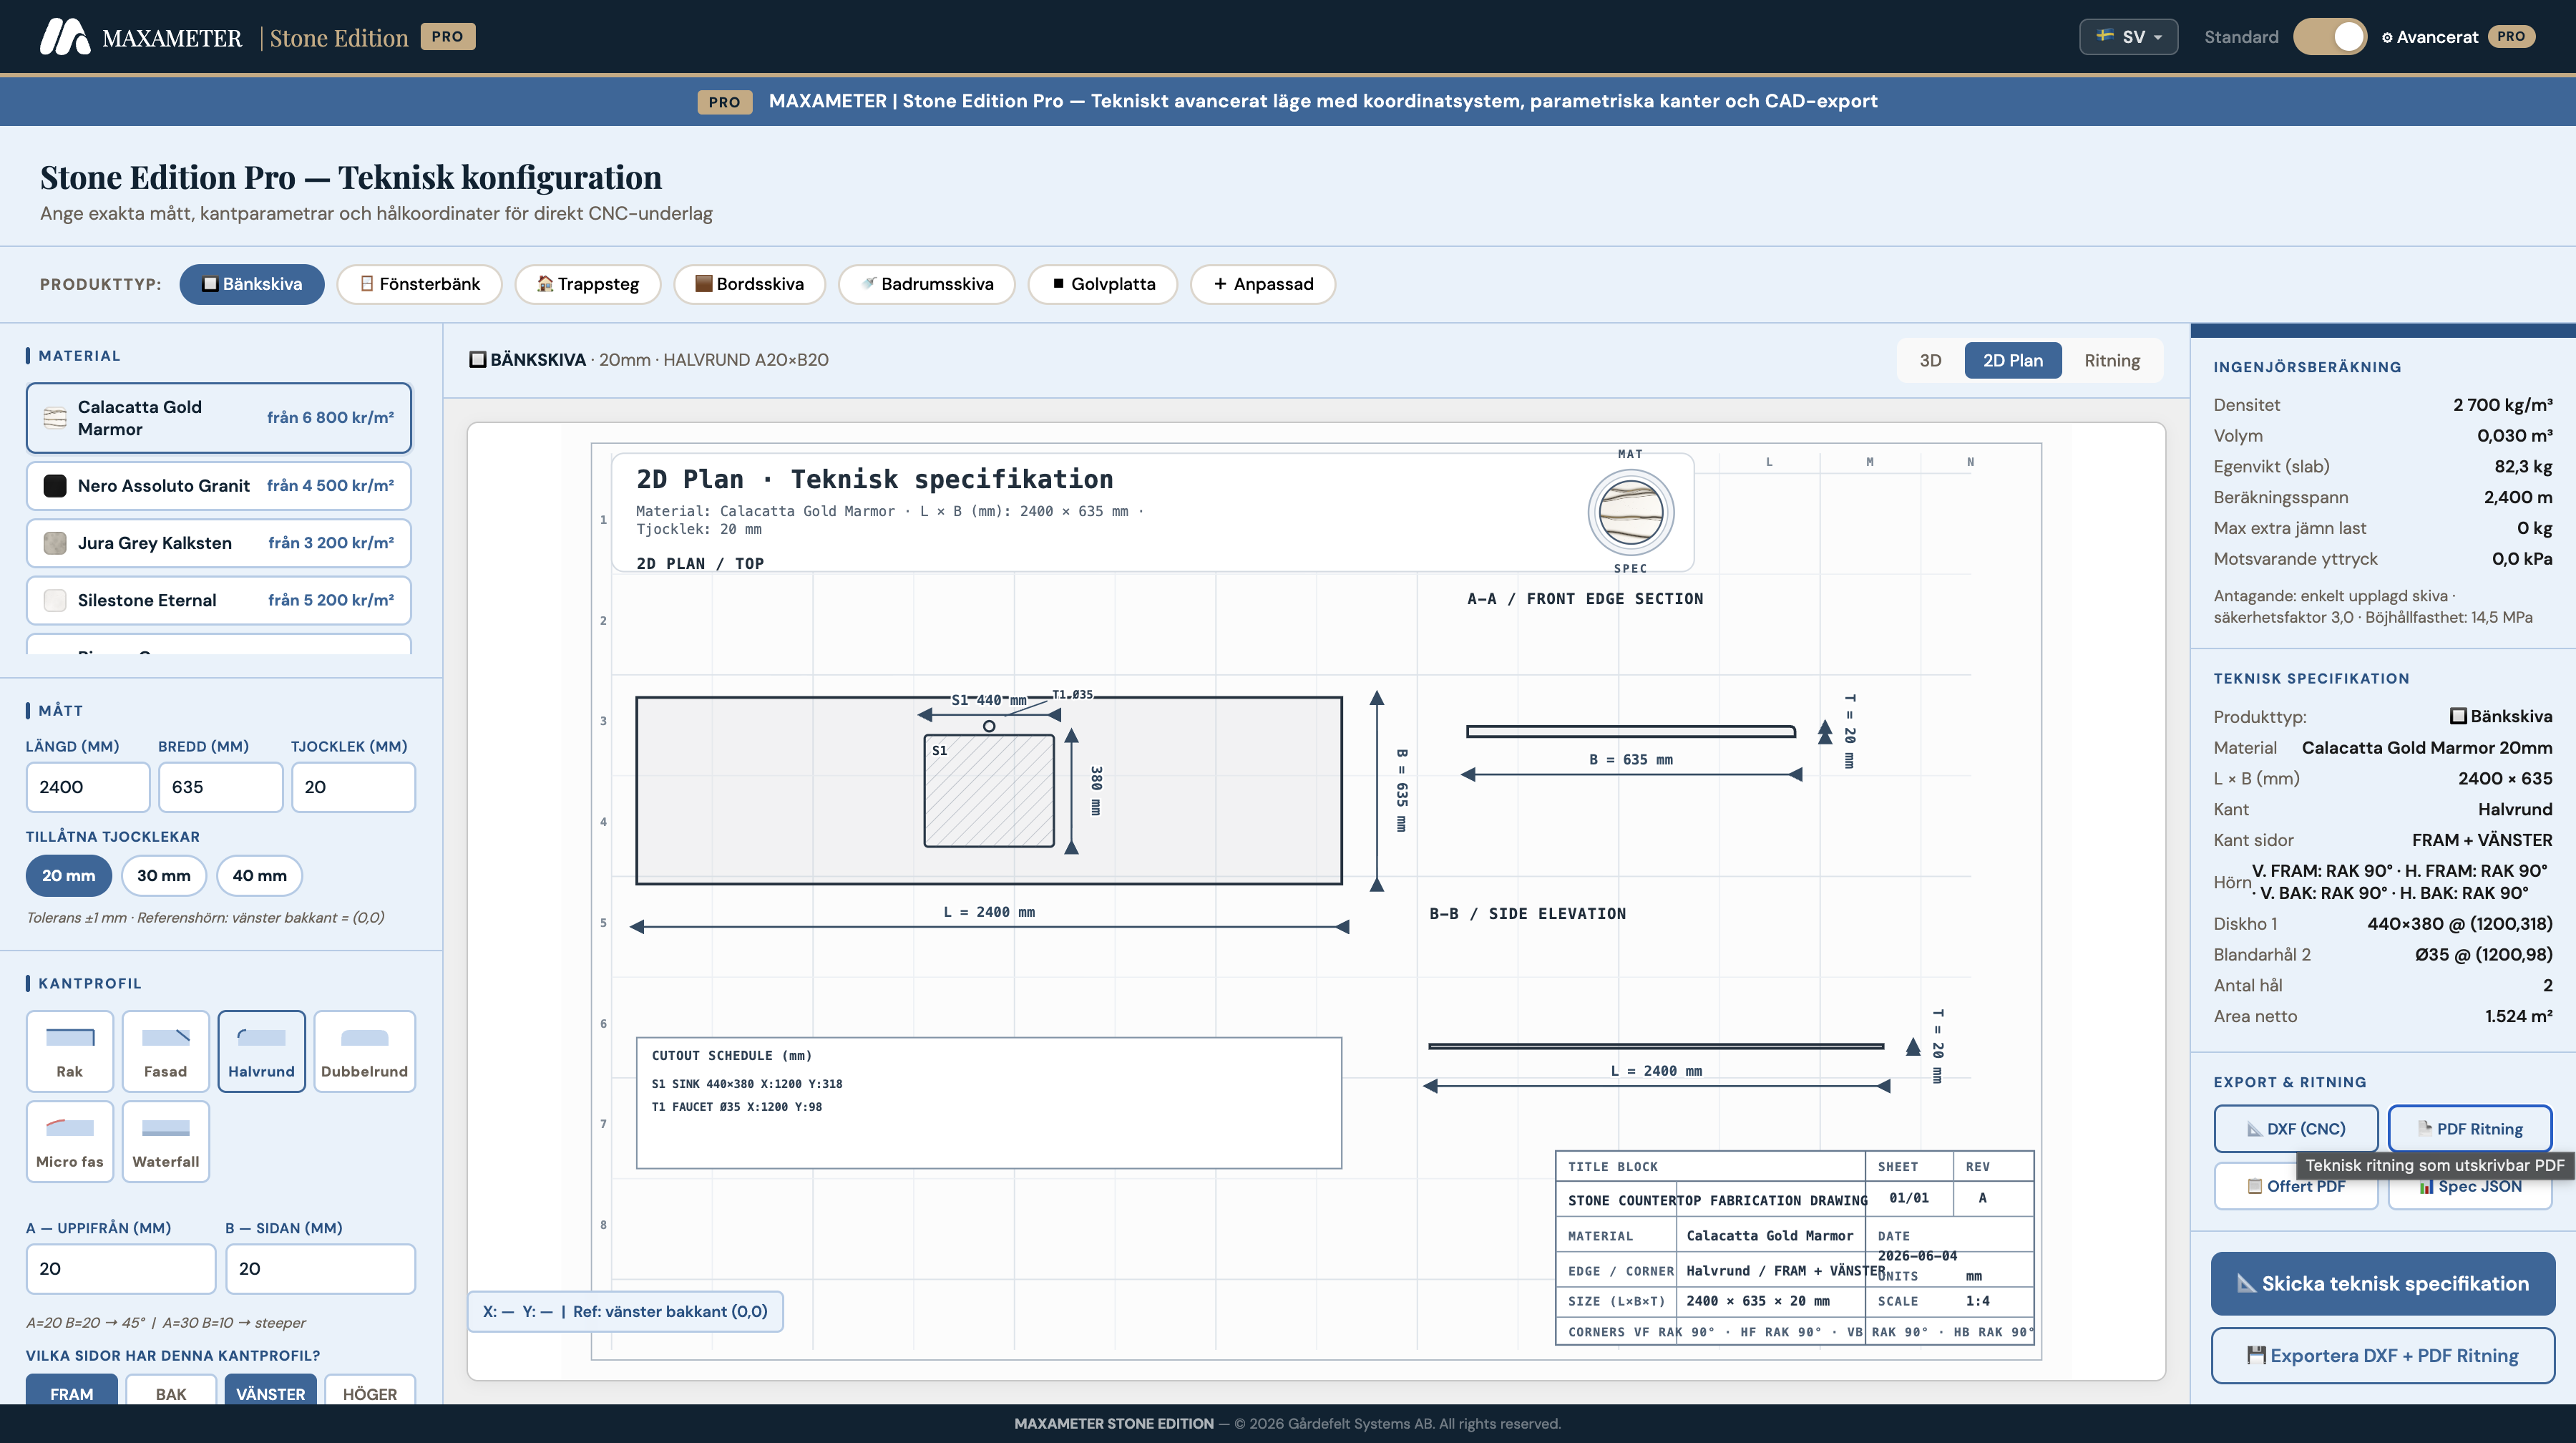Select the Fasad edge profile icon
Screen dimensions: 2576x1443
click(166, 1038)
